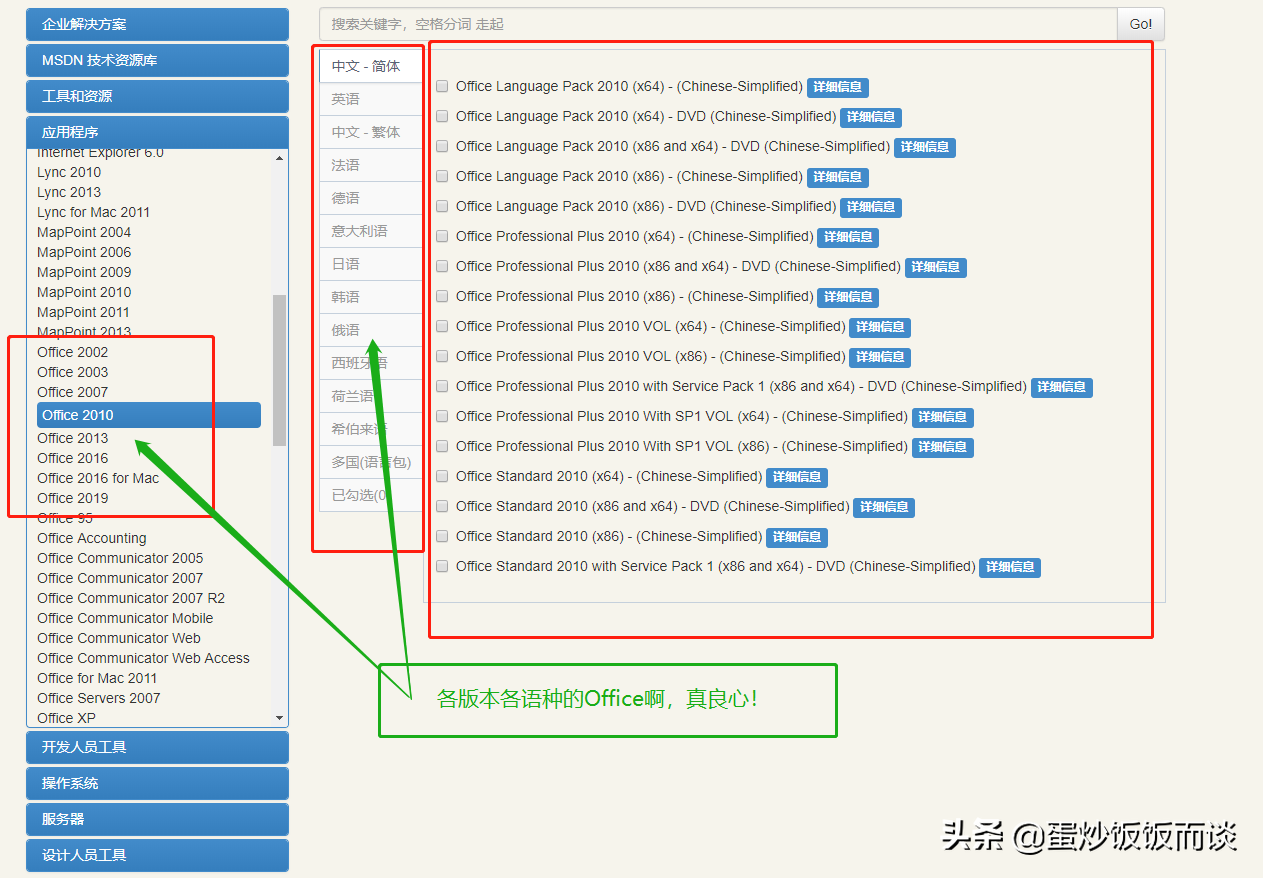Choose MapPoint 2004 from the list
Viewport: 1263px width, 878px height.
click(x=84, y=232)
